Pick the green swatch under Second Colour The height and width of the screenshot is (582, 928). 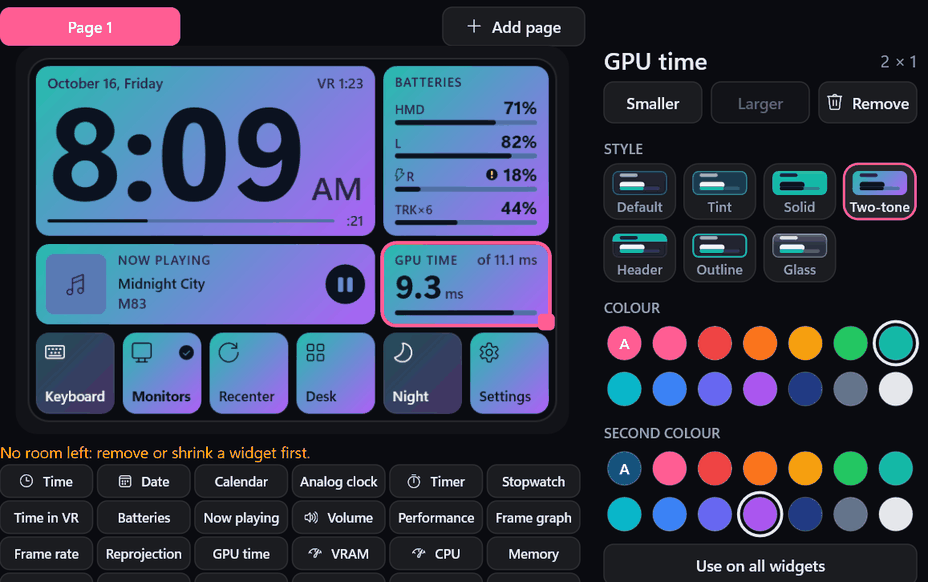point(850,468)
